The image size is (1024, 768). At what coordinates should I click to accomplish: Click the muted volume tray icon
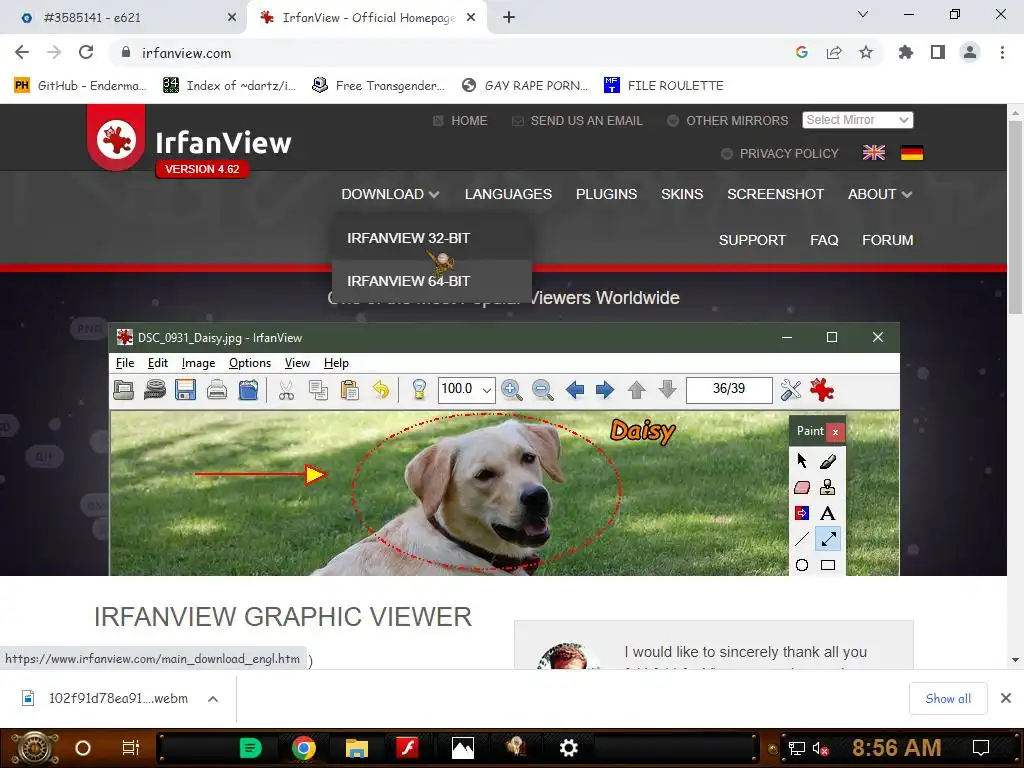[x=821, y=748]
